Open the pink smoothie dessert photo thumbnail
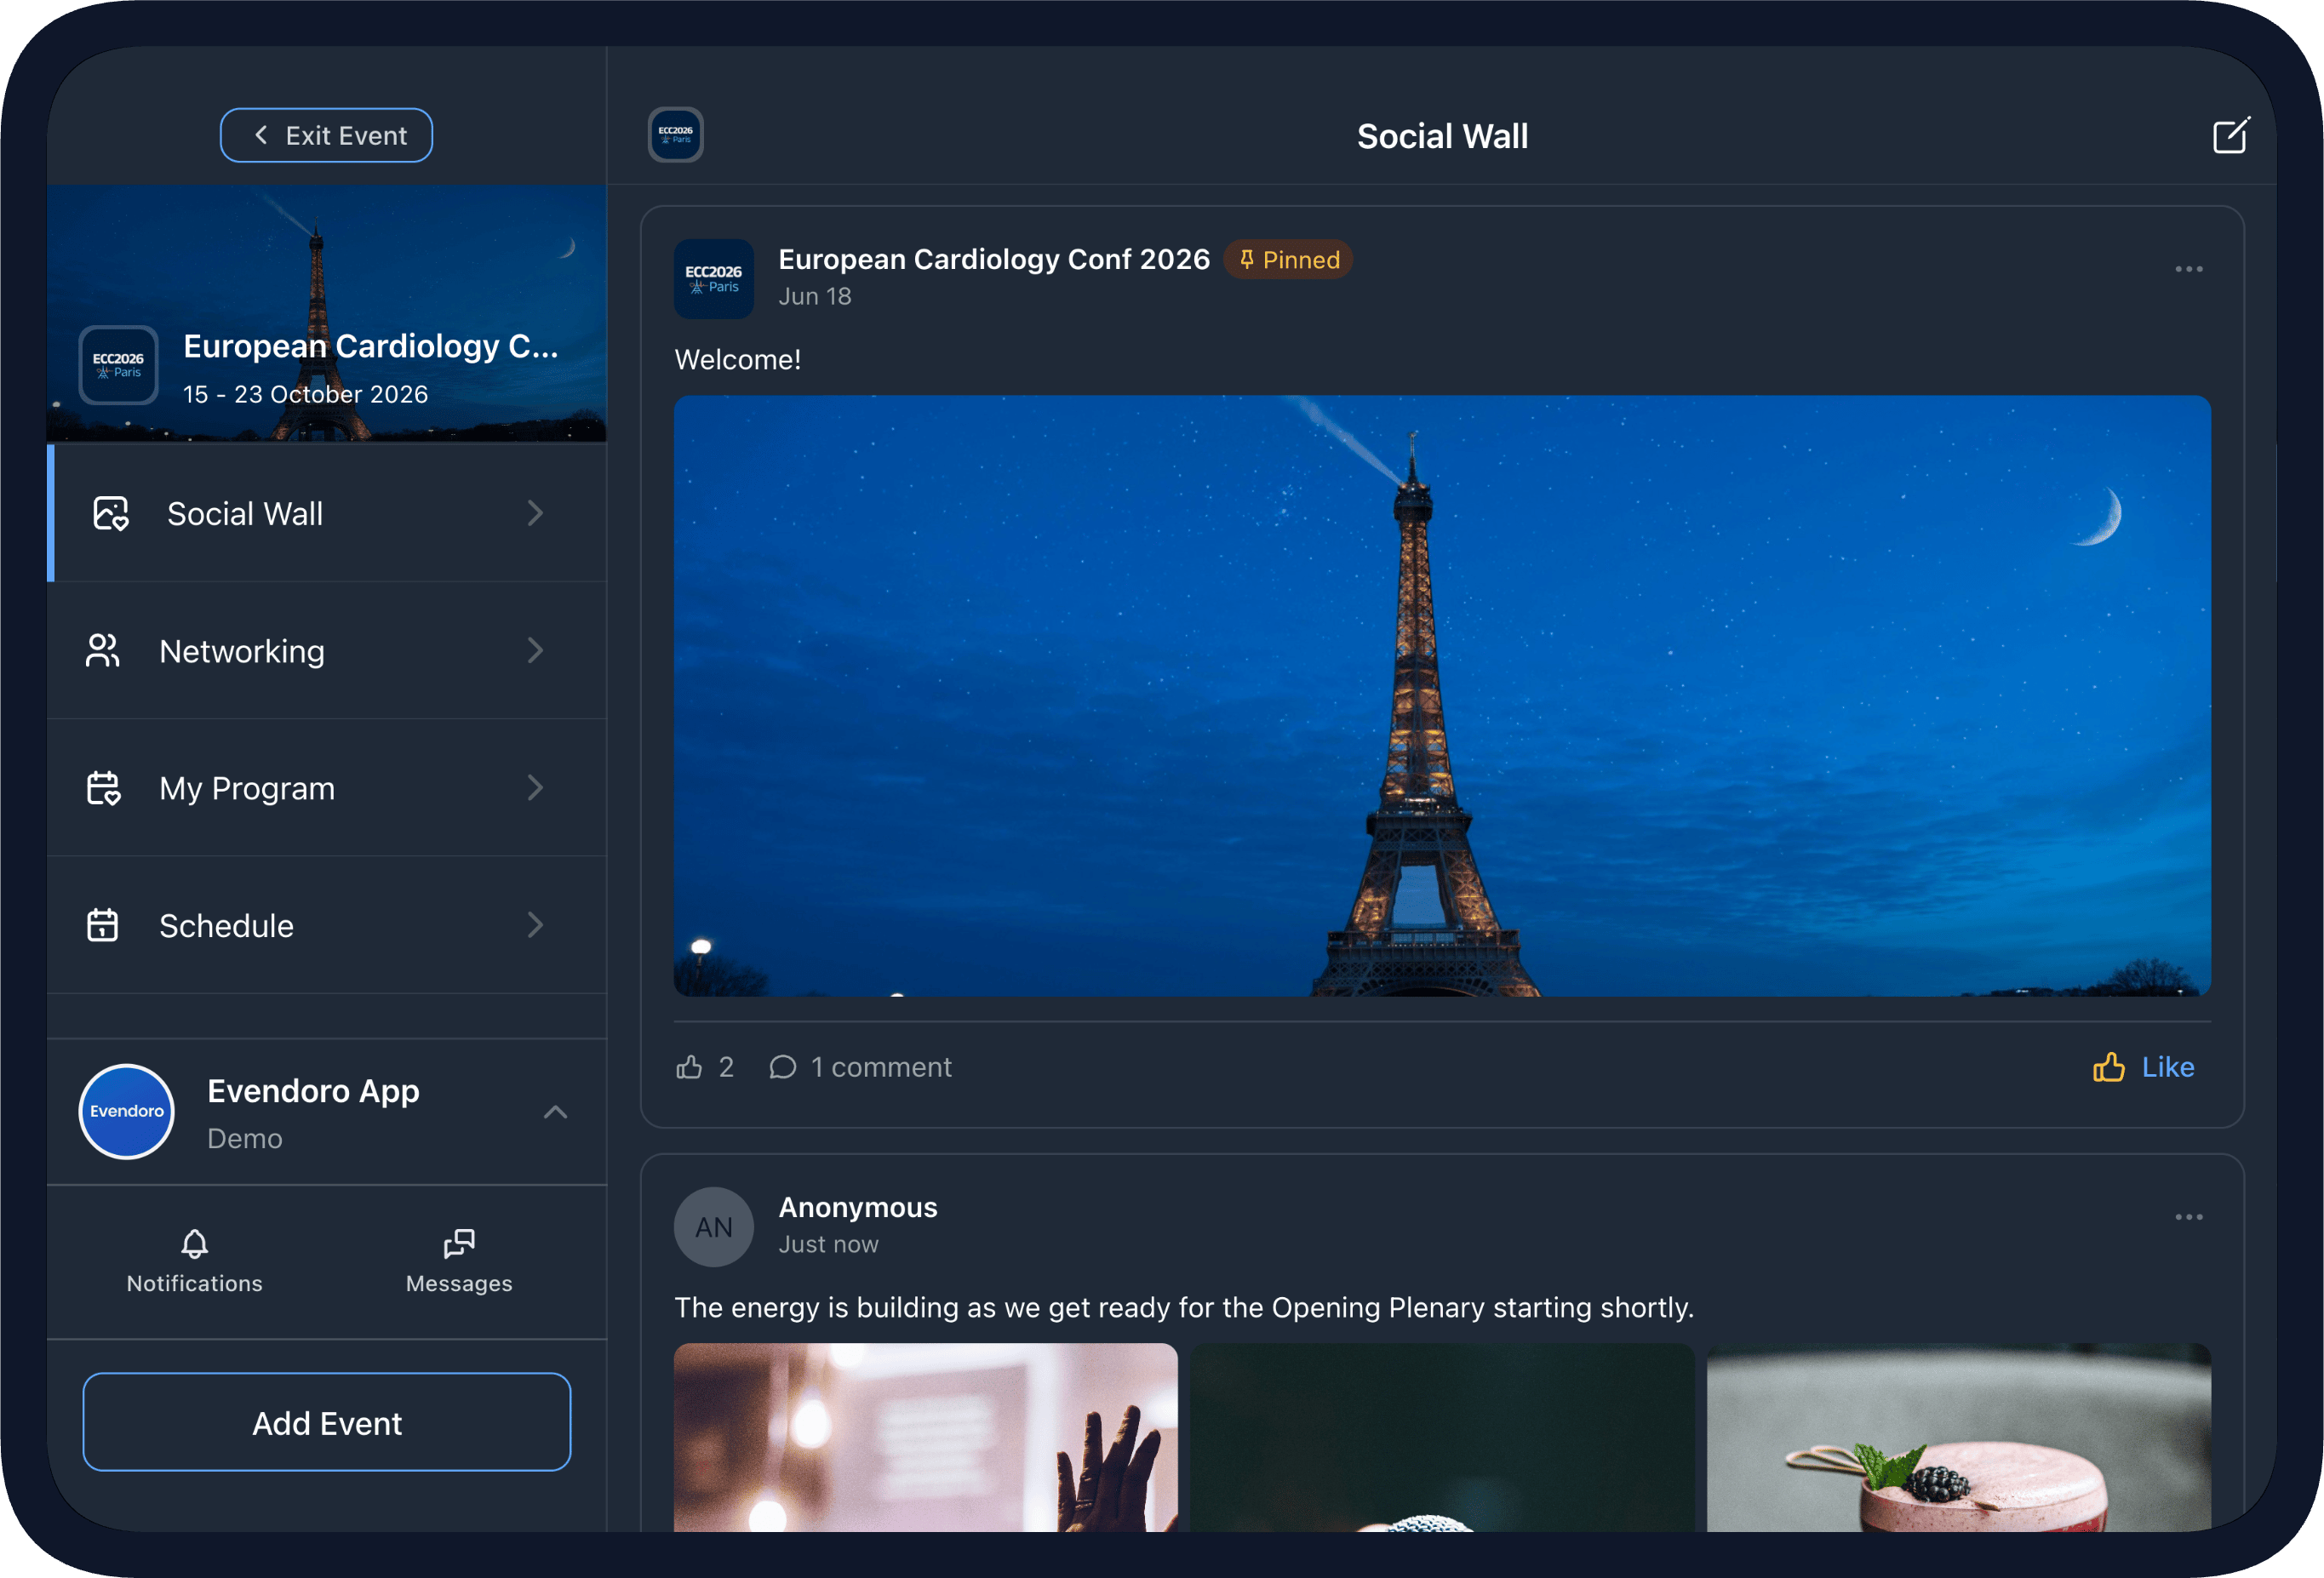 (x=1959, y=1437)
